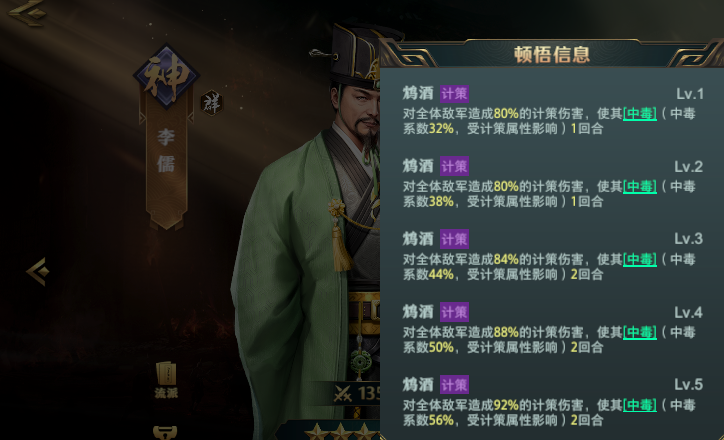This screenshot has width=724, height=440.
Task: Select the 顿悟信息 panel title
Action: 552,54
